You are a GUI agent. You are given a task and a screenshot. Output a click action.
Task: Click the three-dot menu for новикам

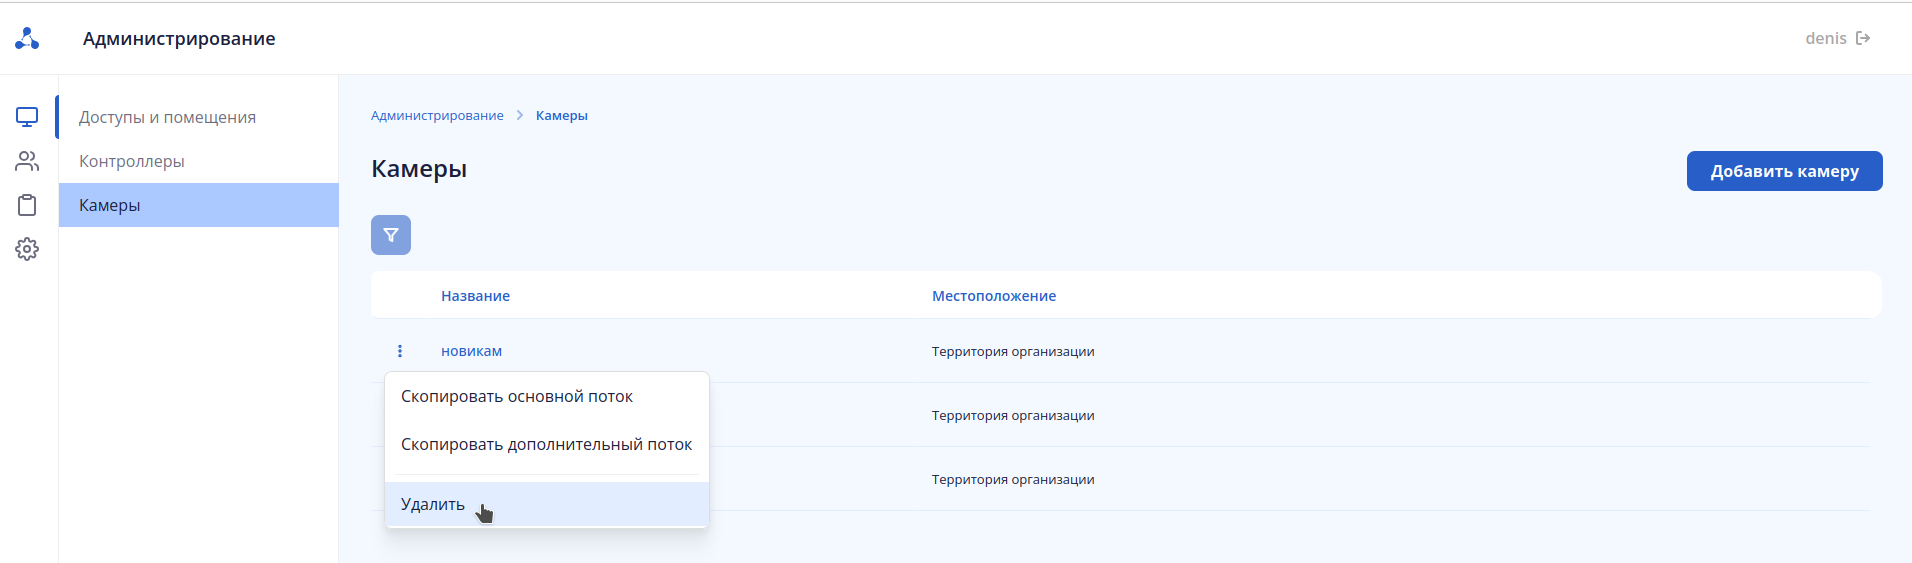pyautogui.click(x=400, y=351)
